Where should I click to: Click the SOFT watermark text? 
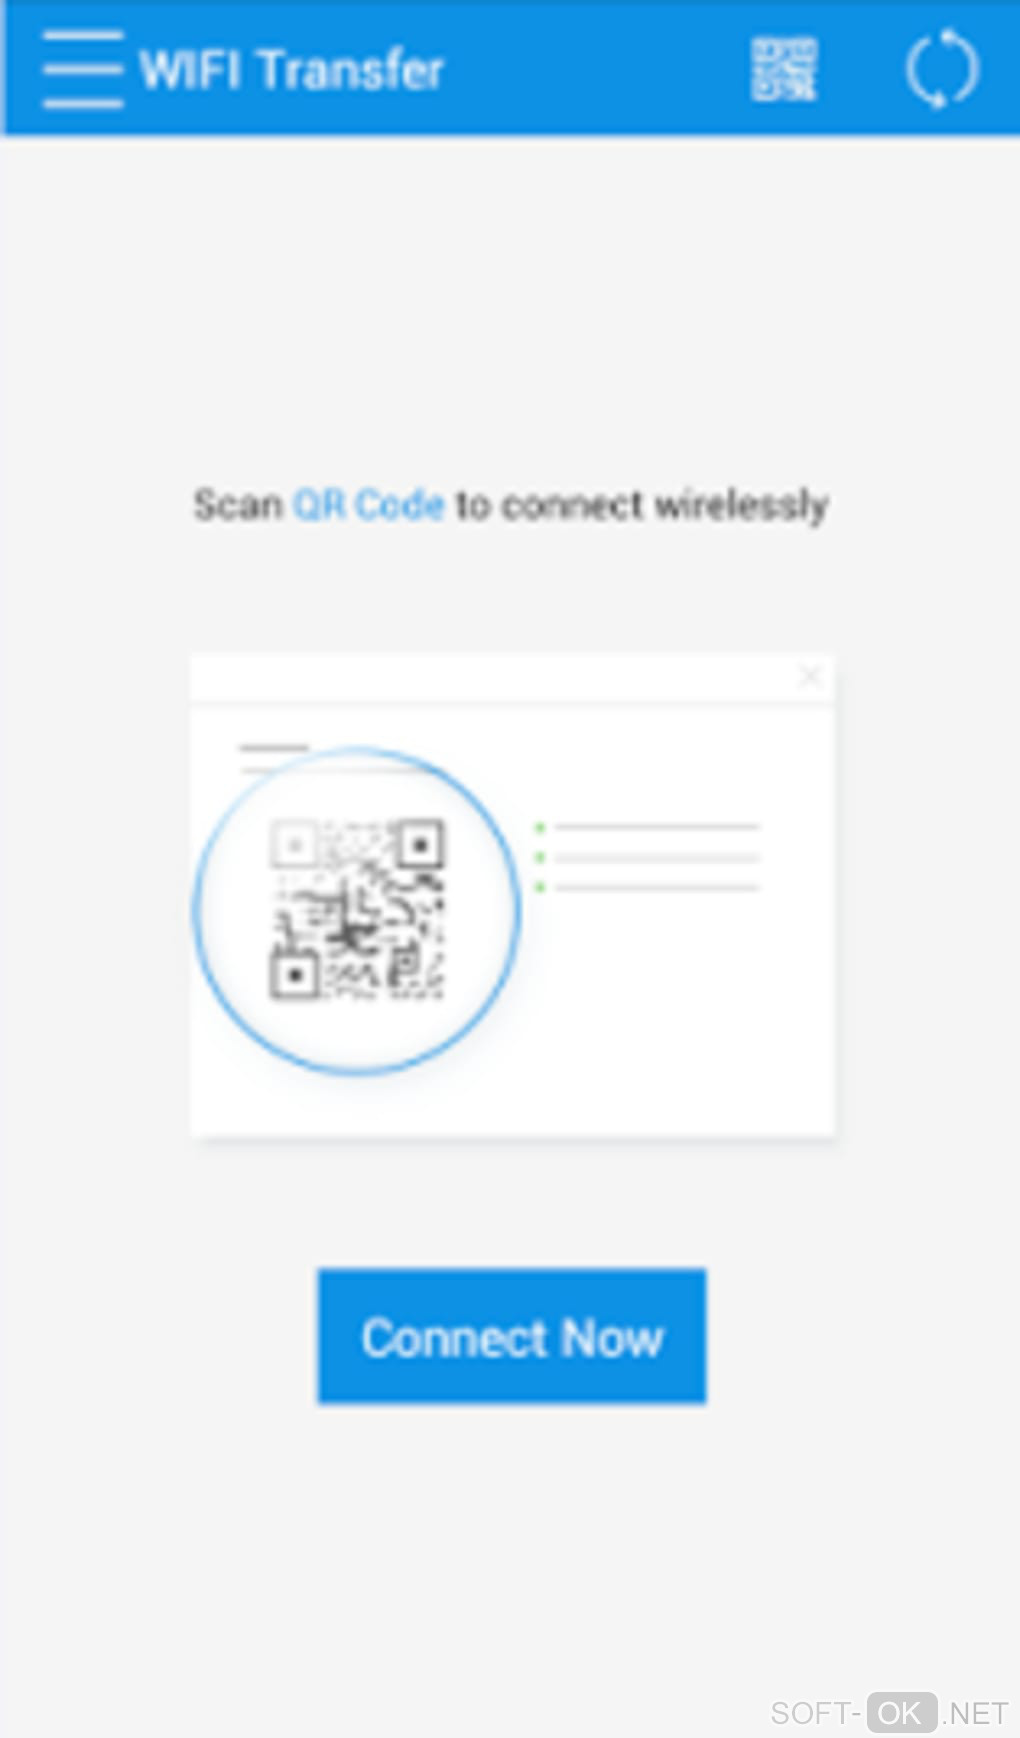tap(810, 1713)
